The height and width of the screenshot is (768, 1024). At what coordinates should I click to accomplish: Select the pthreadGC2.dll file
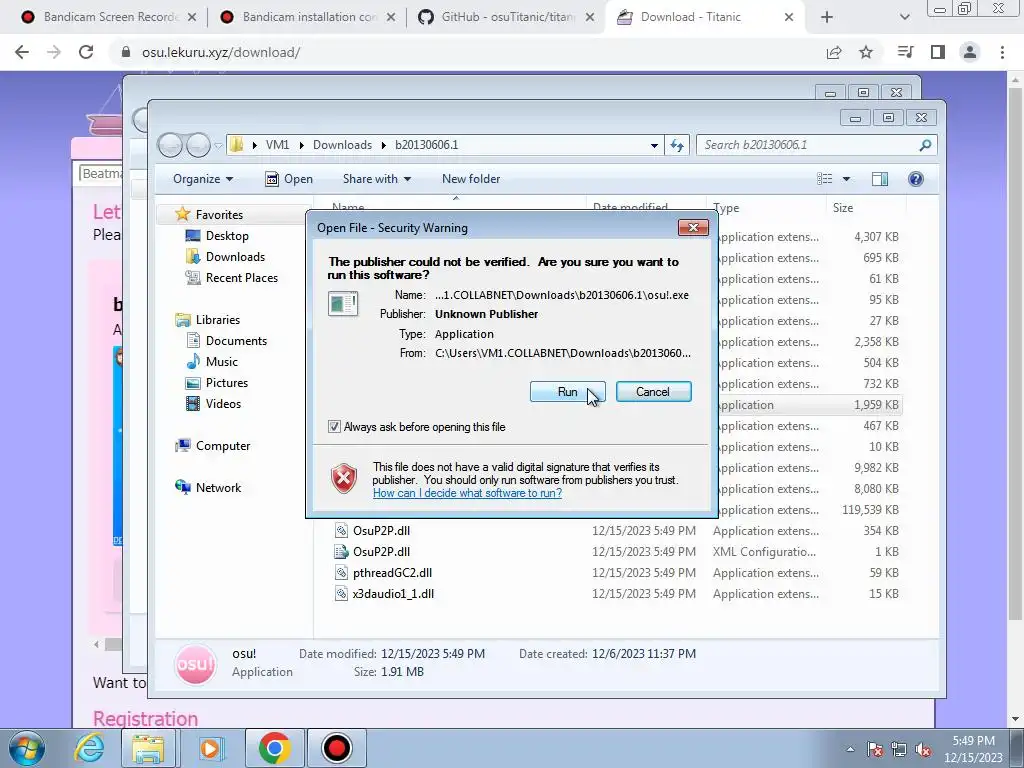coord(392,573)
